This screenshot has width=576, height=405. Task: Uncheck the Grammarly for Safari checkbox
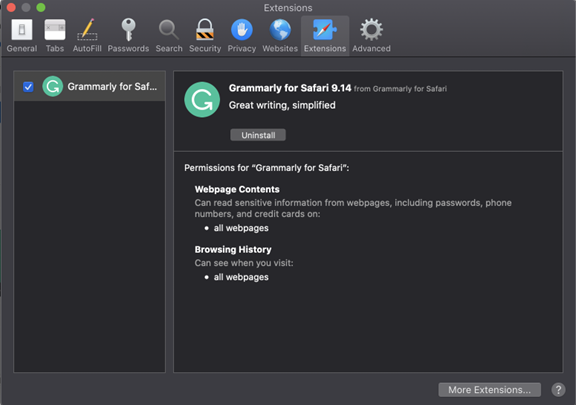pyautogui.click(x=28, y=87)
